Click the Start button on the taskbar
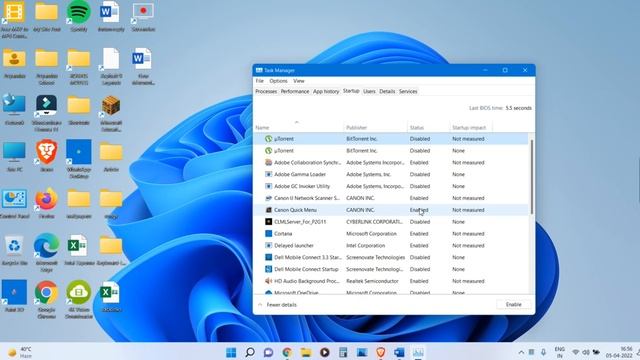The height and width of the screenshot is (360, 640). [231, 352]
